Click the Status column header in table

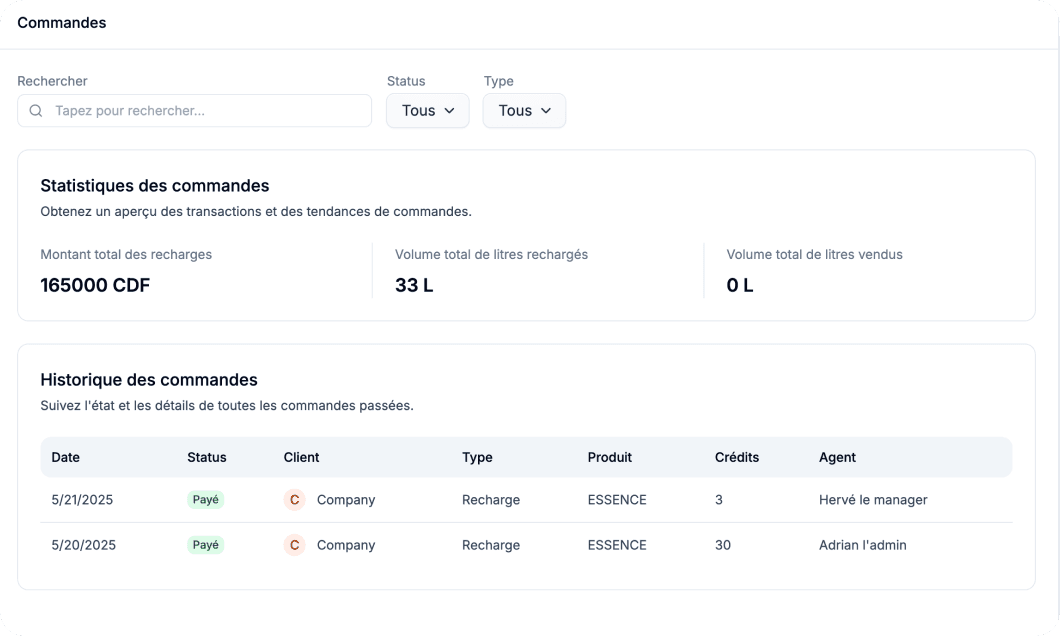[206, 457]
